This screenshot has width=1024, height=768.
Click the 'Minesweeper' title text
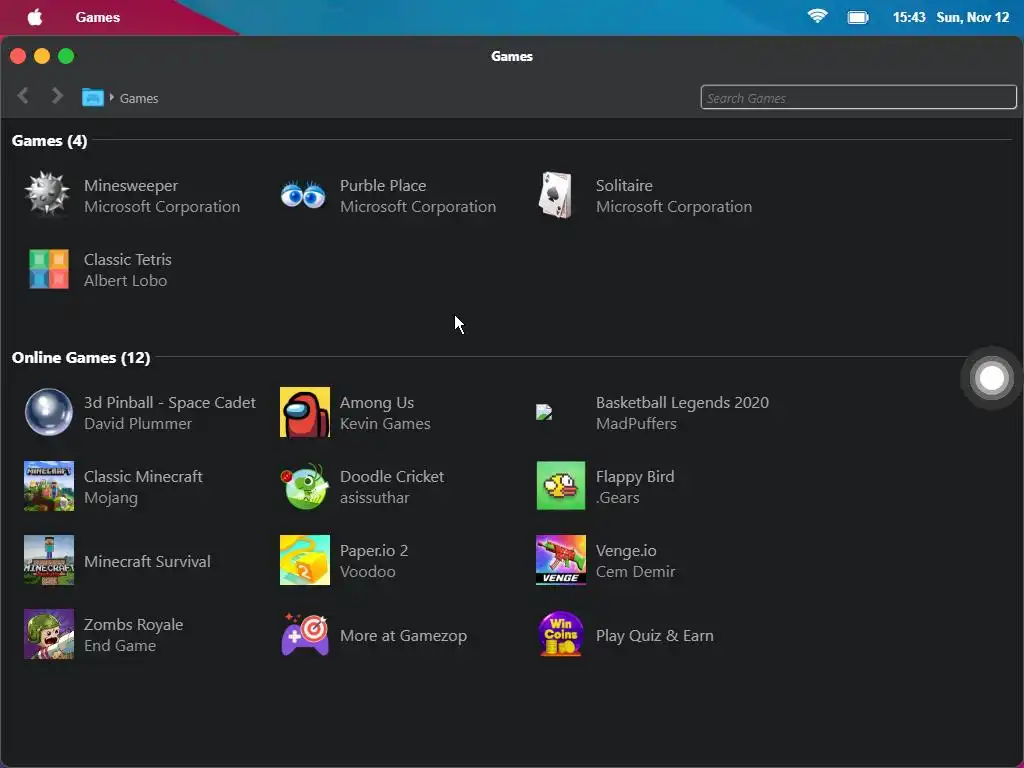coord(131,185)
